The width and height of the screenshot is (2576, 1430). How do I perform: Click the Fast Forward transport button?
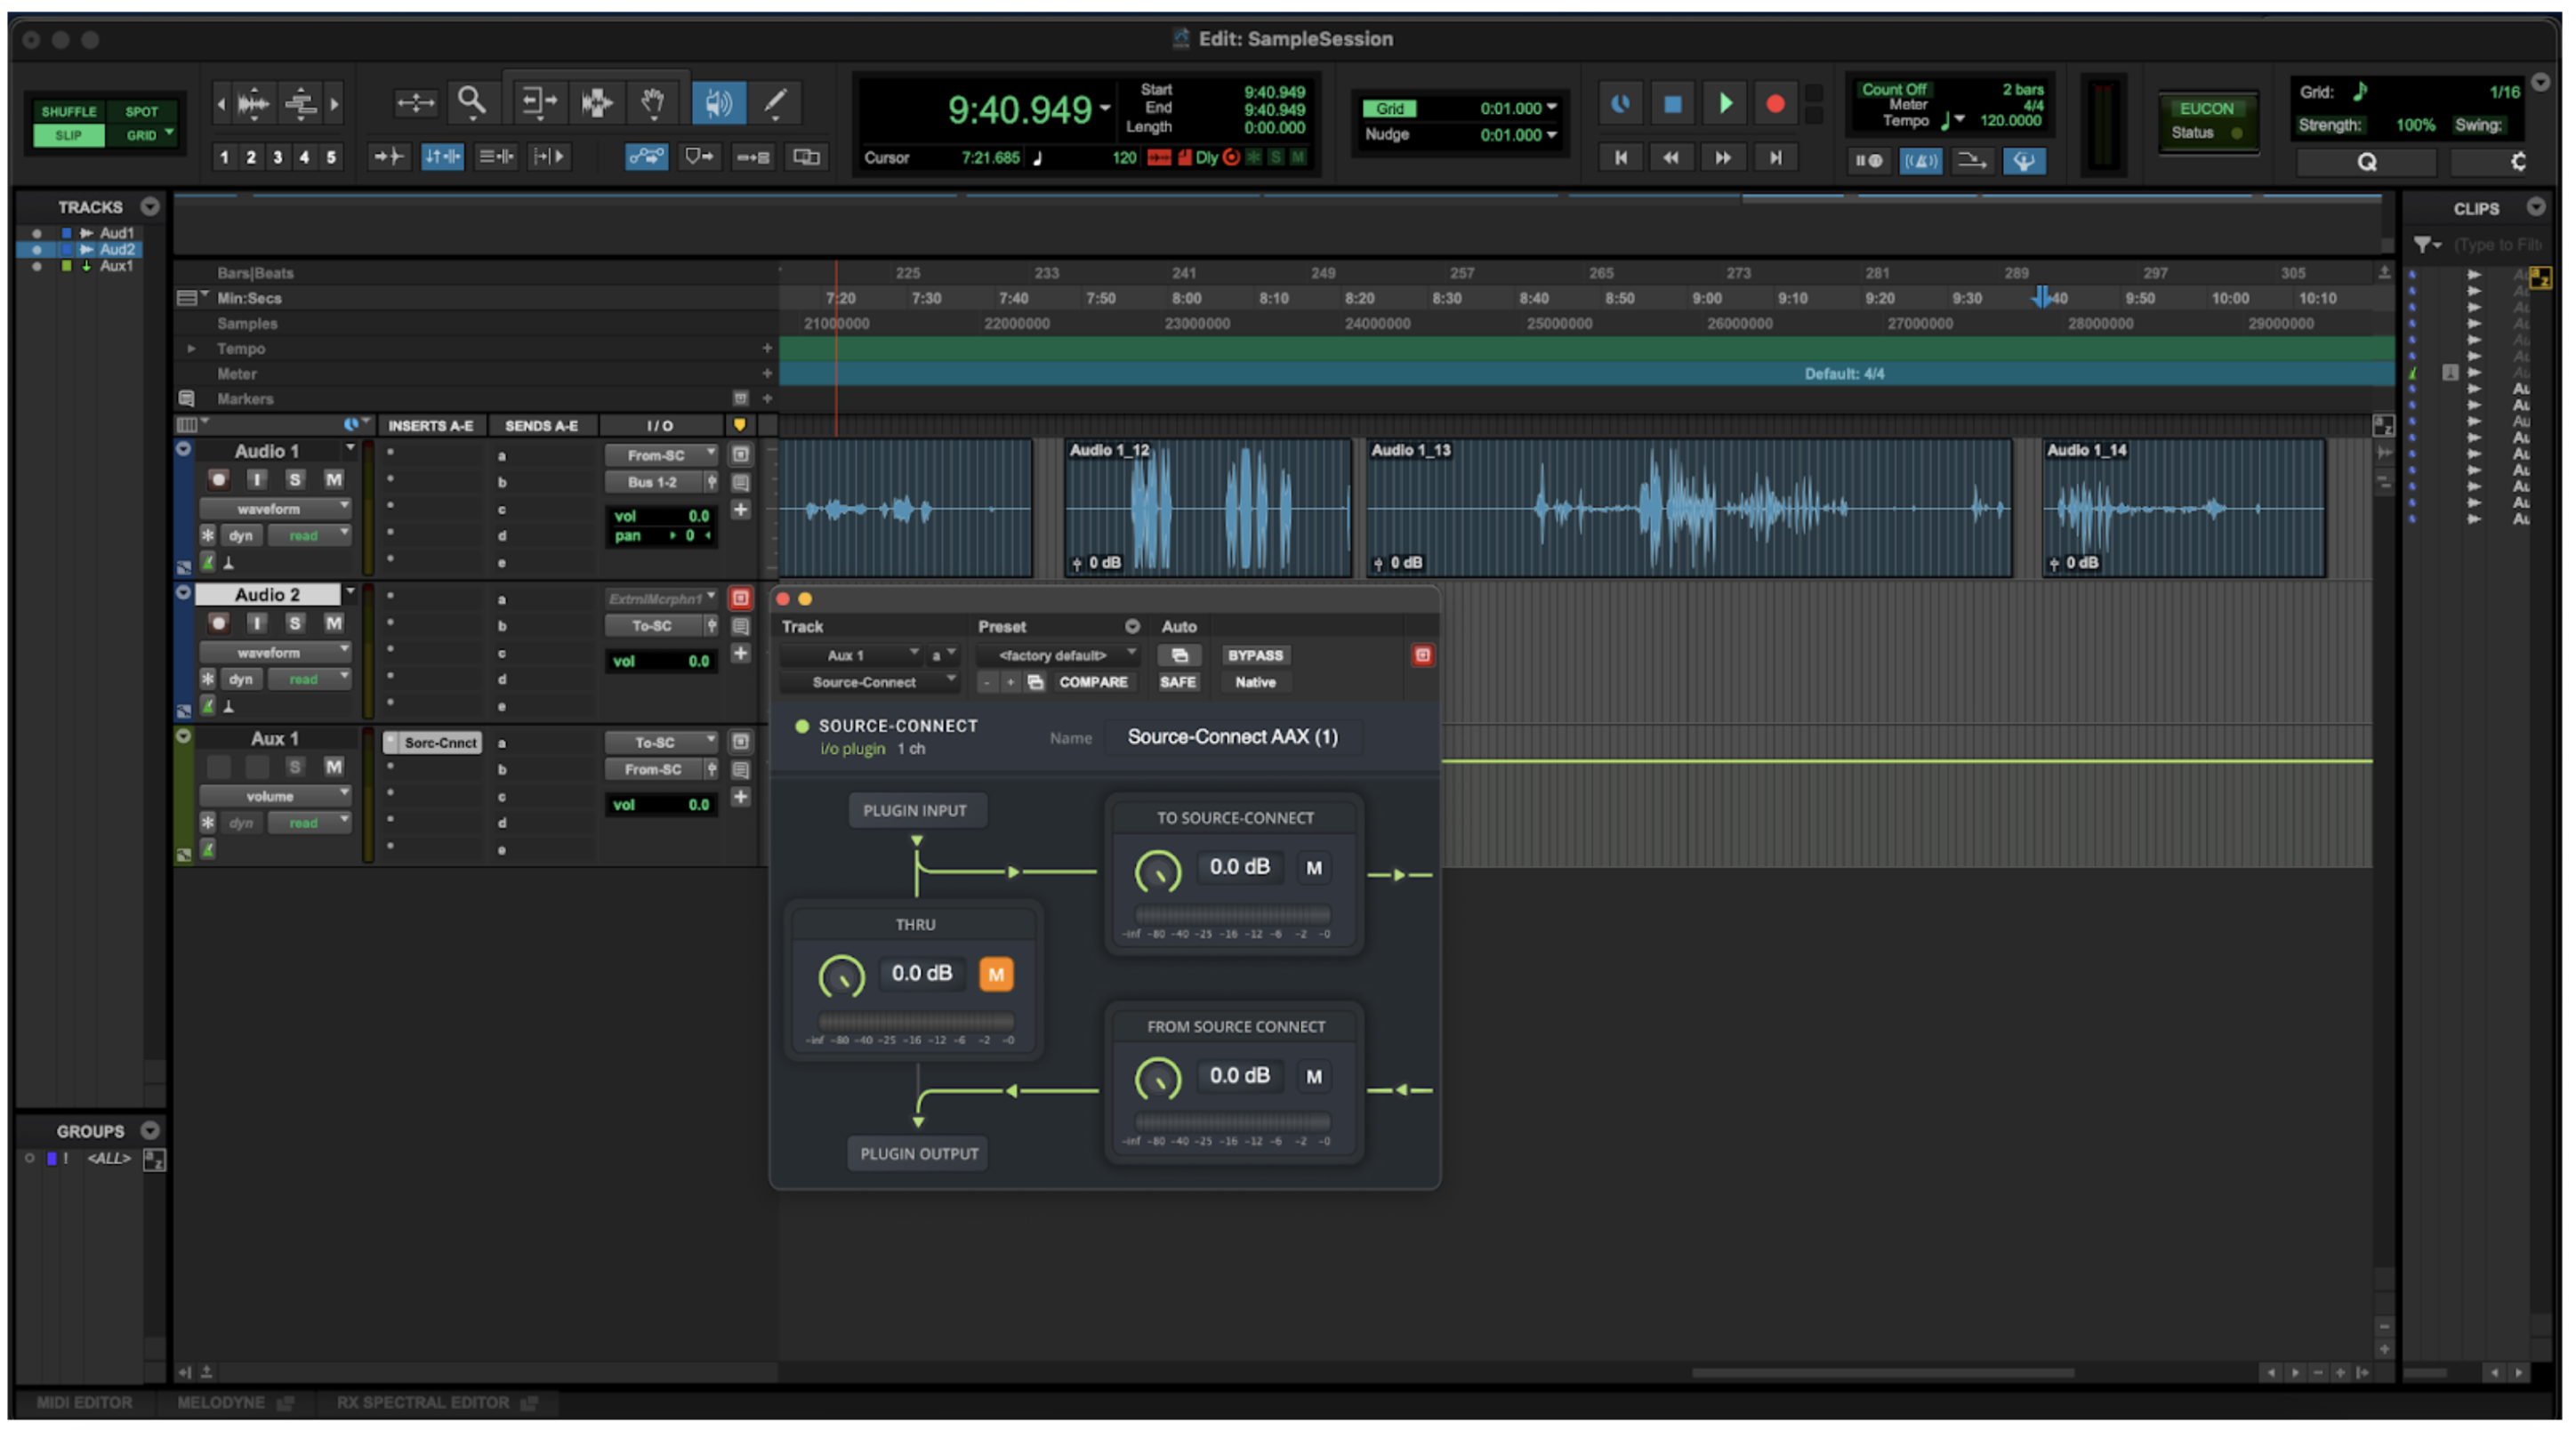click(1723, 157)
